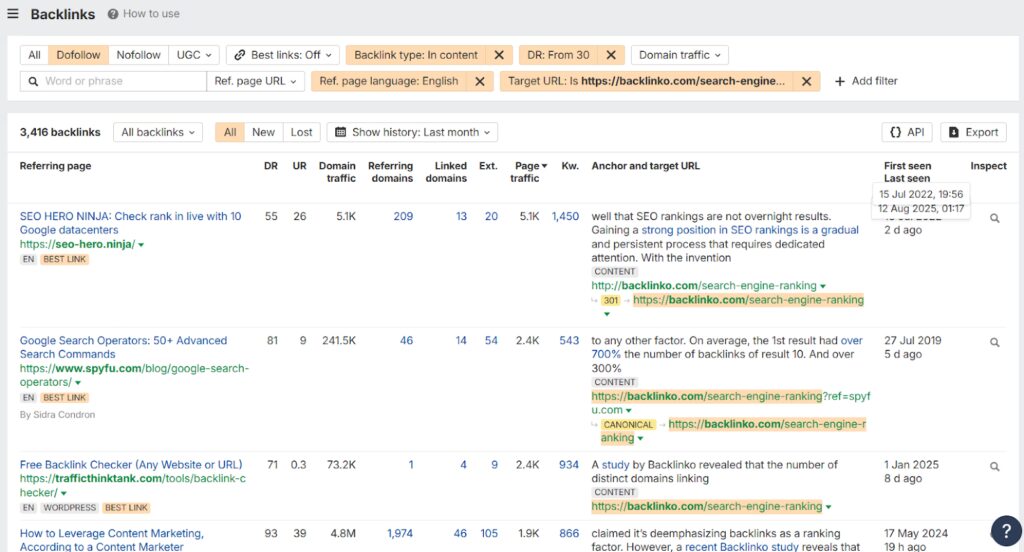Open the seo-hero.ninja URL link
This screenshot has height=552, width=1024.
pos(77,244)
